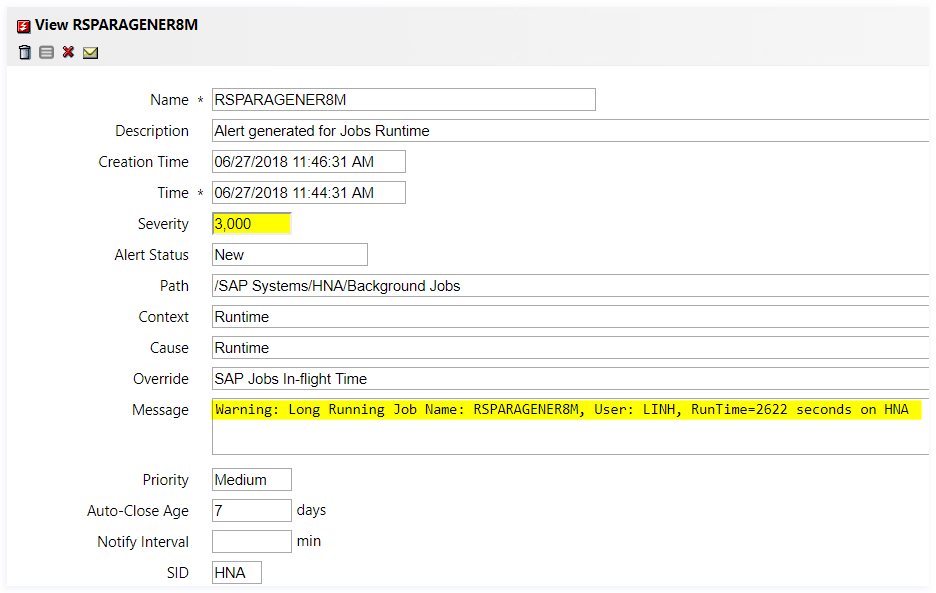
Task: Click the Alert Status field showing New
Action: (x=290, y=255)
